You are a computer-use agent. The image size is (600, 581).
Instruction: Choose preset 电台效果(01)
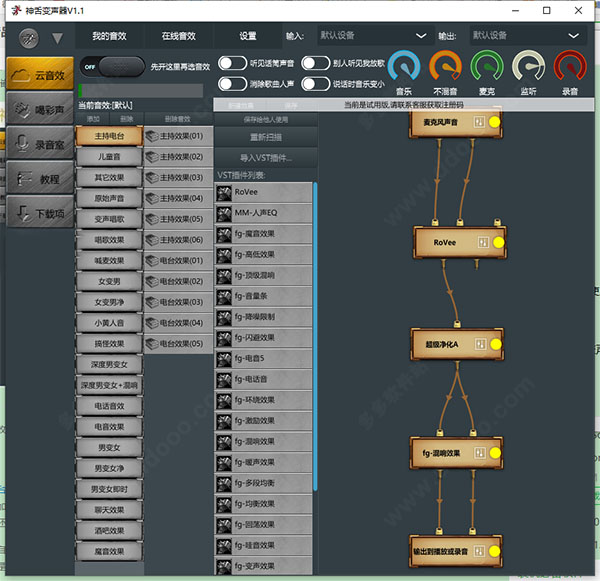[x=178, y=261]
